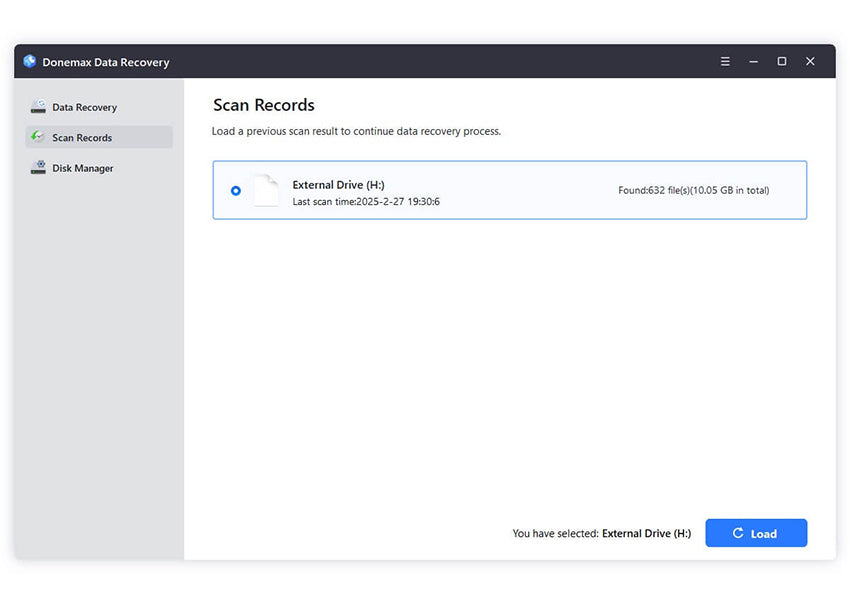Click the Last scan time 2025-2-27 text

click(x=366, y=202)
